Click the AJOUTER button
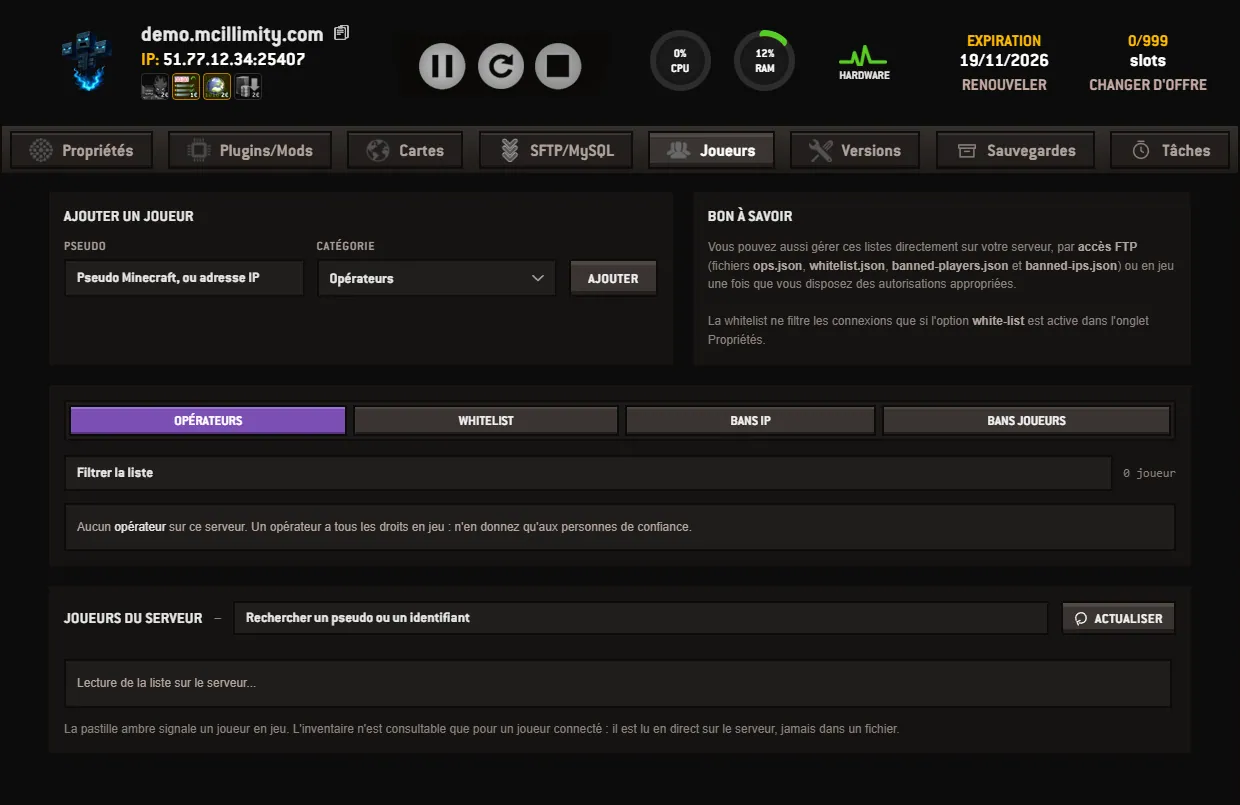The height and width of the screenshot is (805, 1240). pyautogui.click(x=613, y=278)
